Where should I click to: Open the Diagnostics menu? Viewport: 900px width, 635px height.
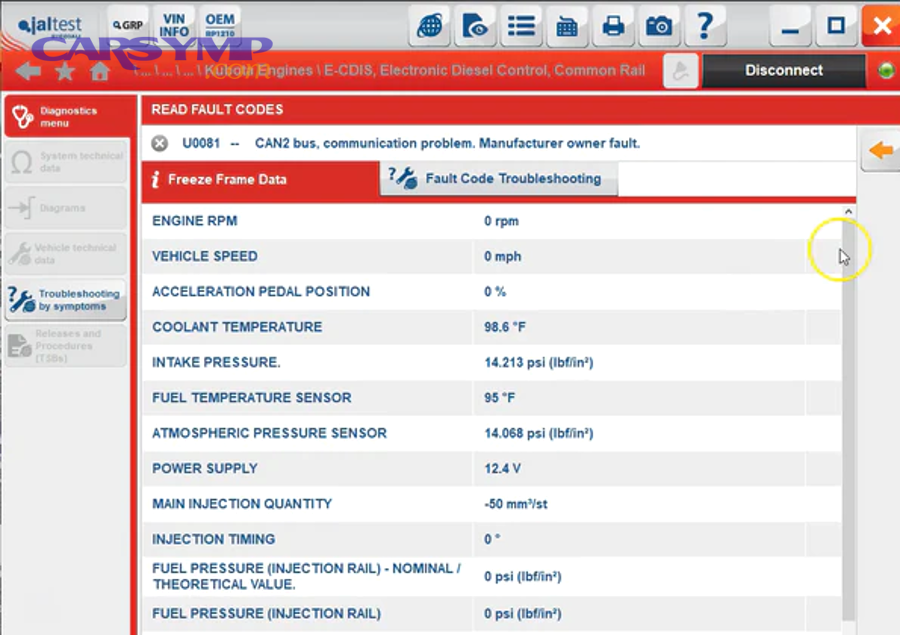pyautogui.click(x=66, y=117)
